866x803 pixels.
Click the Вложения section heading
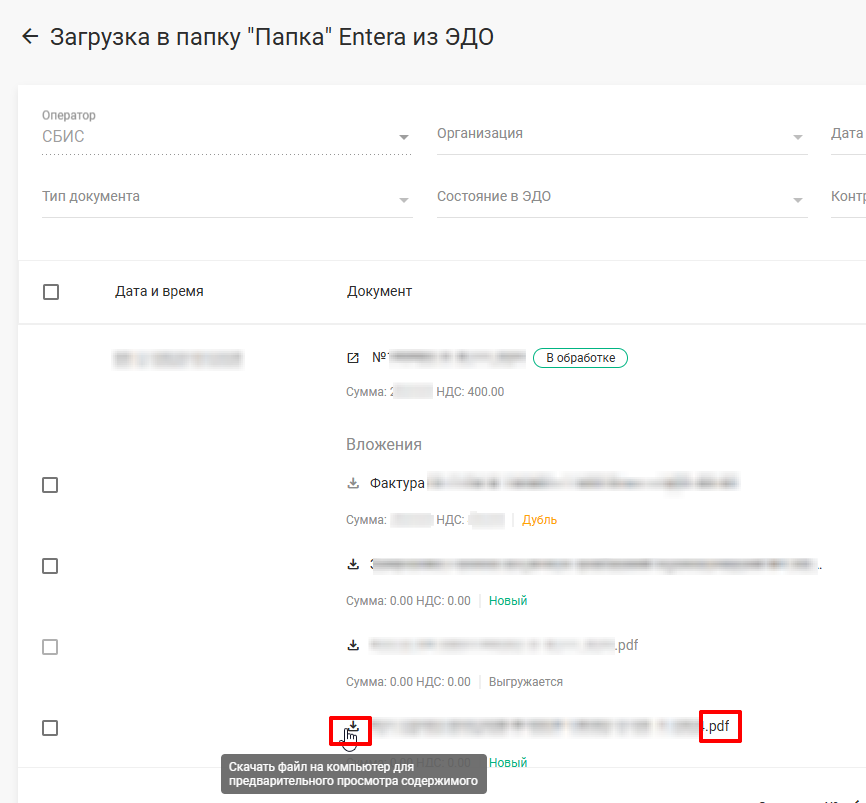click(x=384, y=445)
